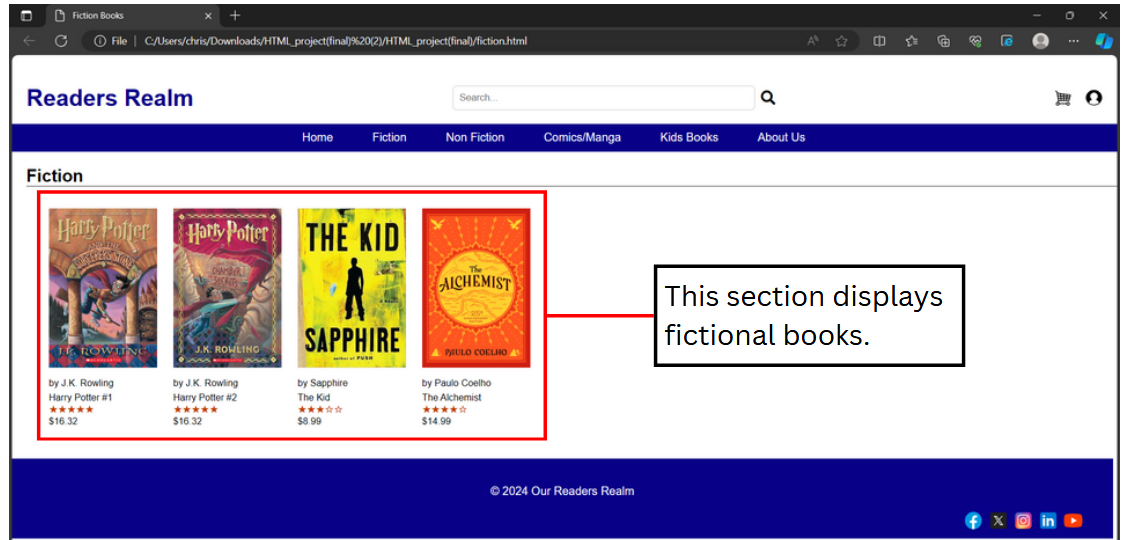
Task: Reload the page with refresh icon
Action: click(x=61, y=41)
